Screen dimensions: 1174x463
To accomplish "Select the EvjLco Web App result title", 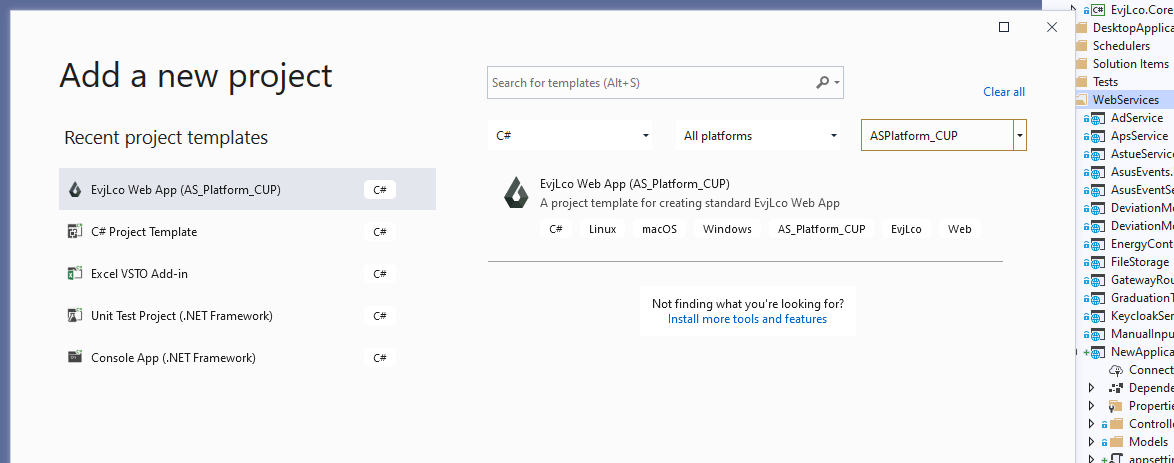I will coord(635,184).
